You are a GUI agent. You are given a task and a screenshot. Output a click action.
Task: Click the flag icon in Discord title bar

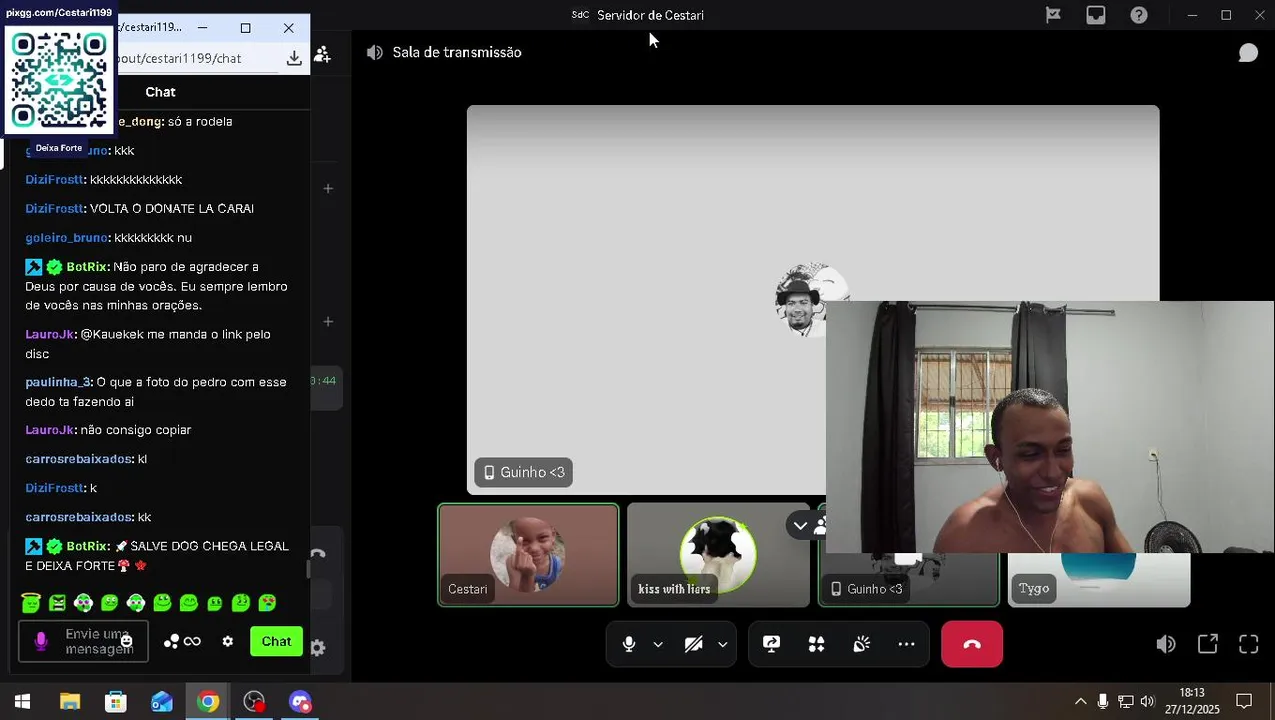tap(1053, 15)
